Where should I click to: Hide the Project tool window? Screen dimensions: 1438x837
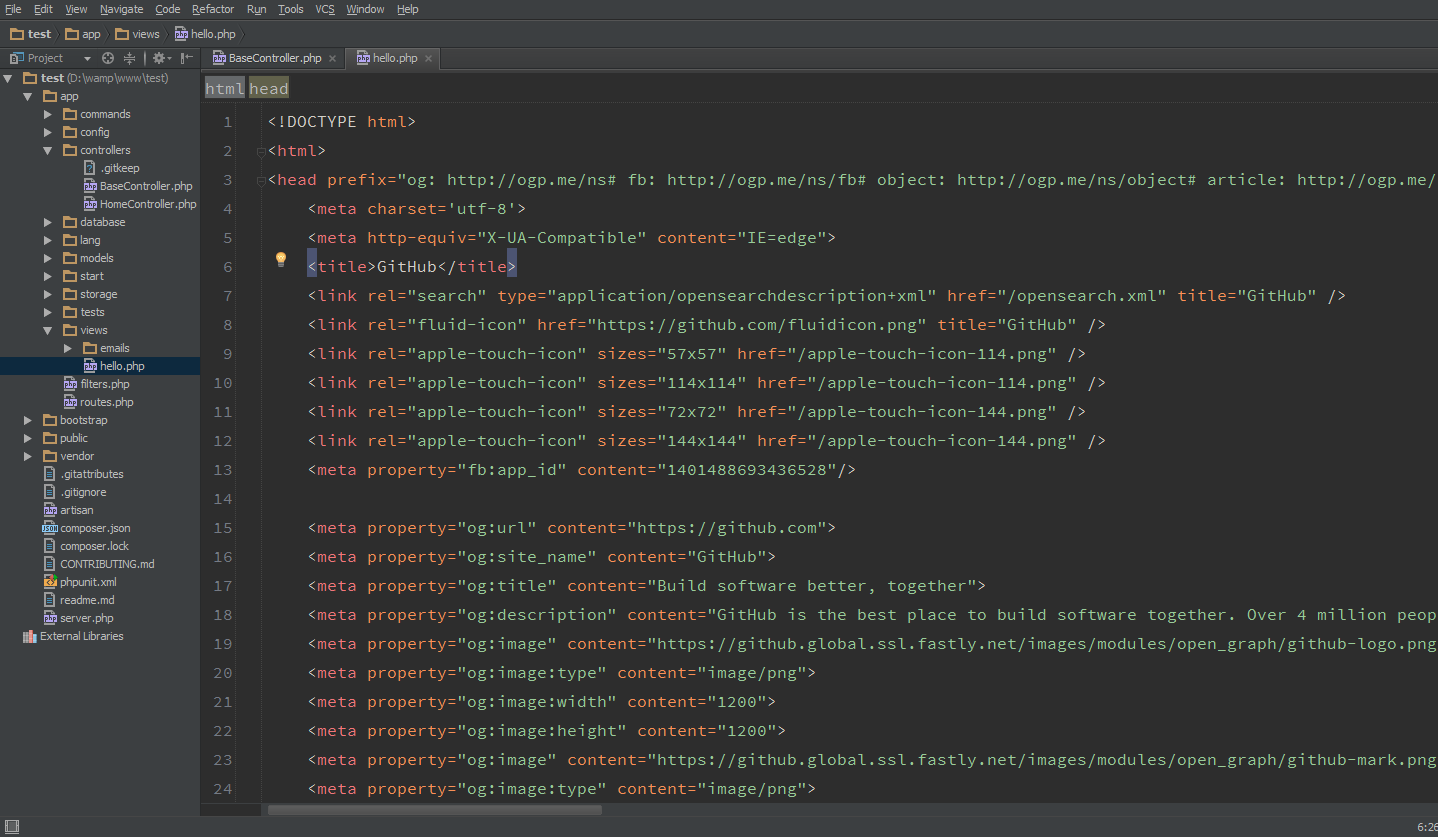pos(187,58)
